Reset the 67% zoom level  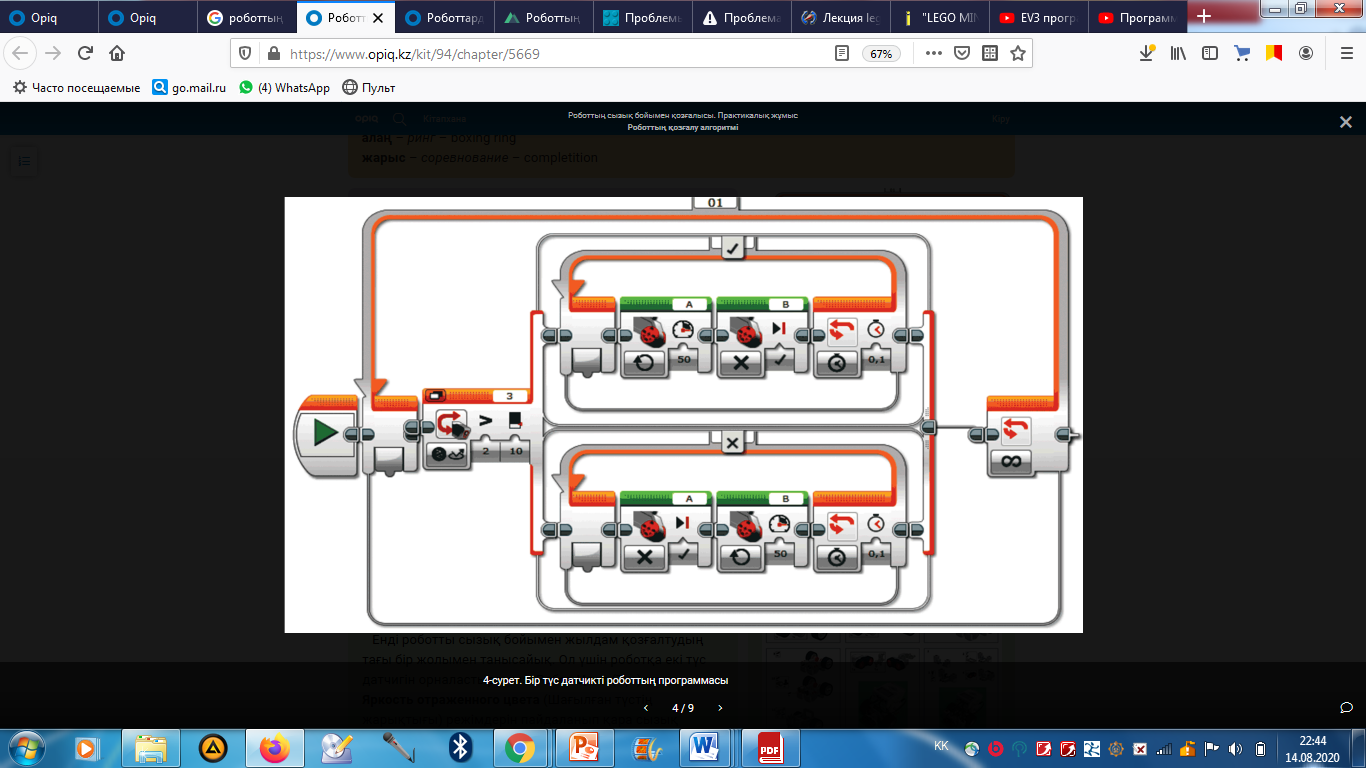pyautogui.click(x=881, y=54)
